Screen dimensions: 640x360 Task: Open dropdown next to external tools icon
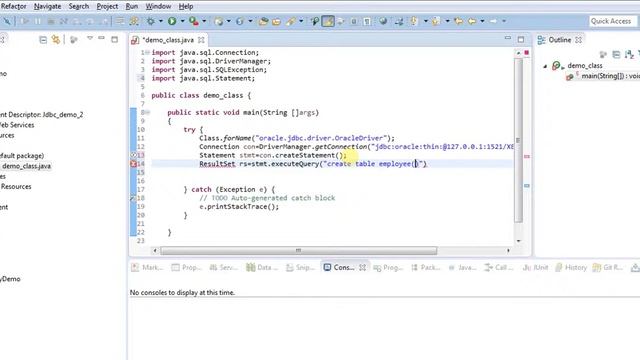pyautogui.click(x=204, y=21)
